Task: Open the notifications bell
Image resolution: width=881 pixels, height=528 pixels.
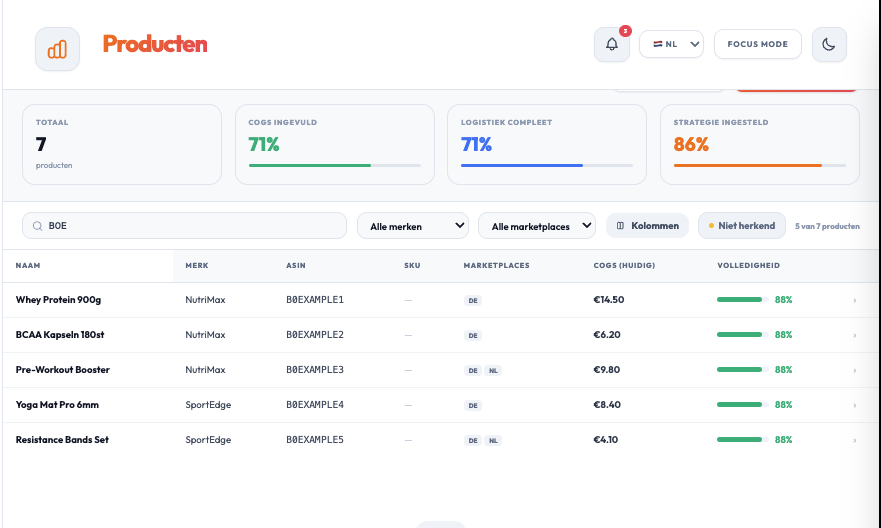Action: point(612,45)
